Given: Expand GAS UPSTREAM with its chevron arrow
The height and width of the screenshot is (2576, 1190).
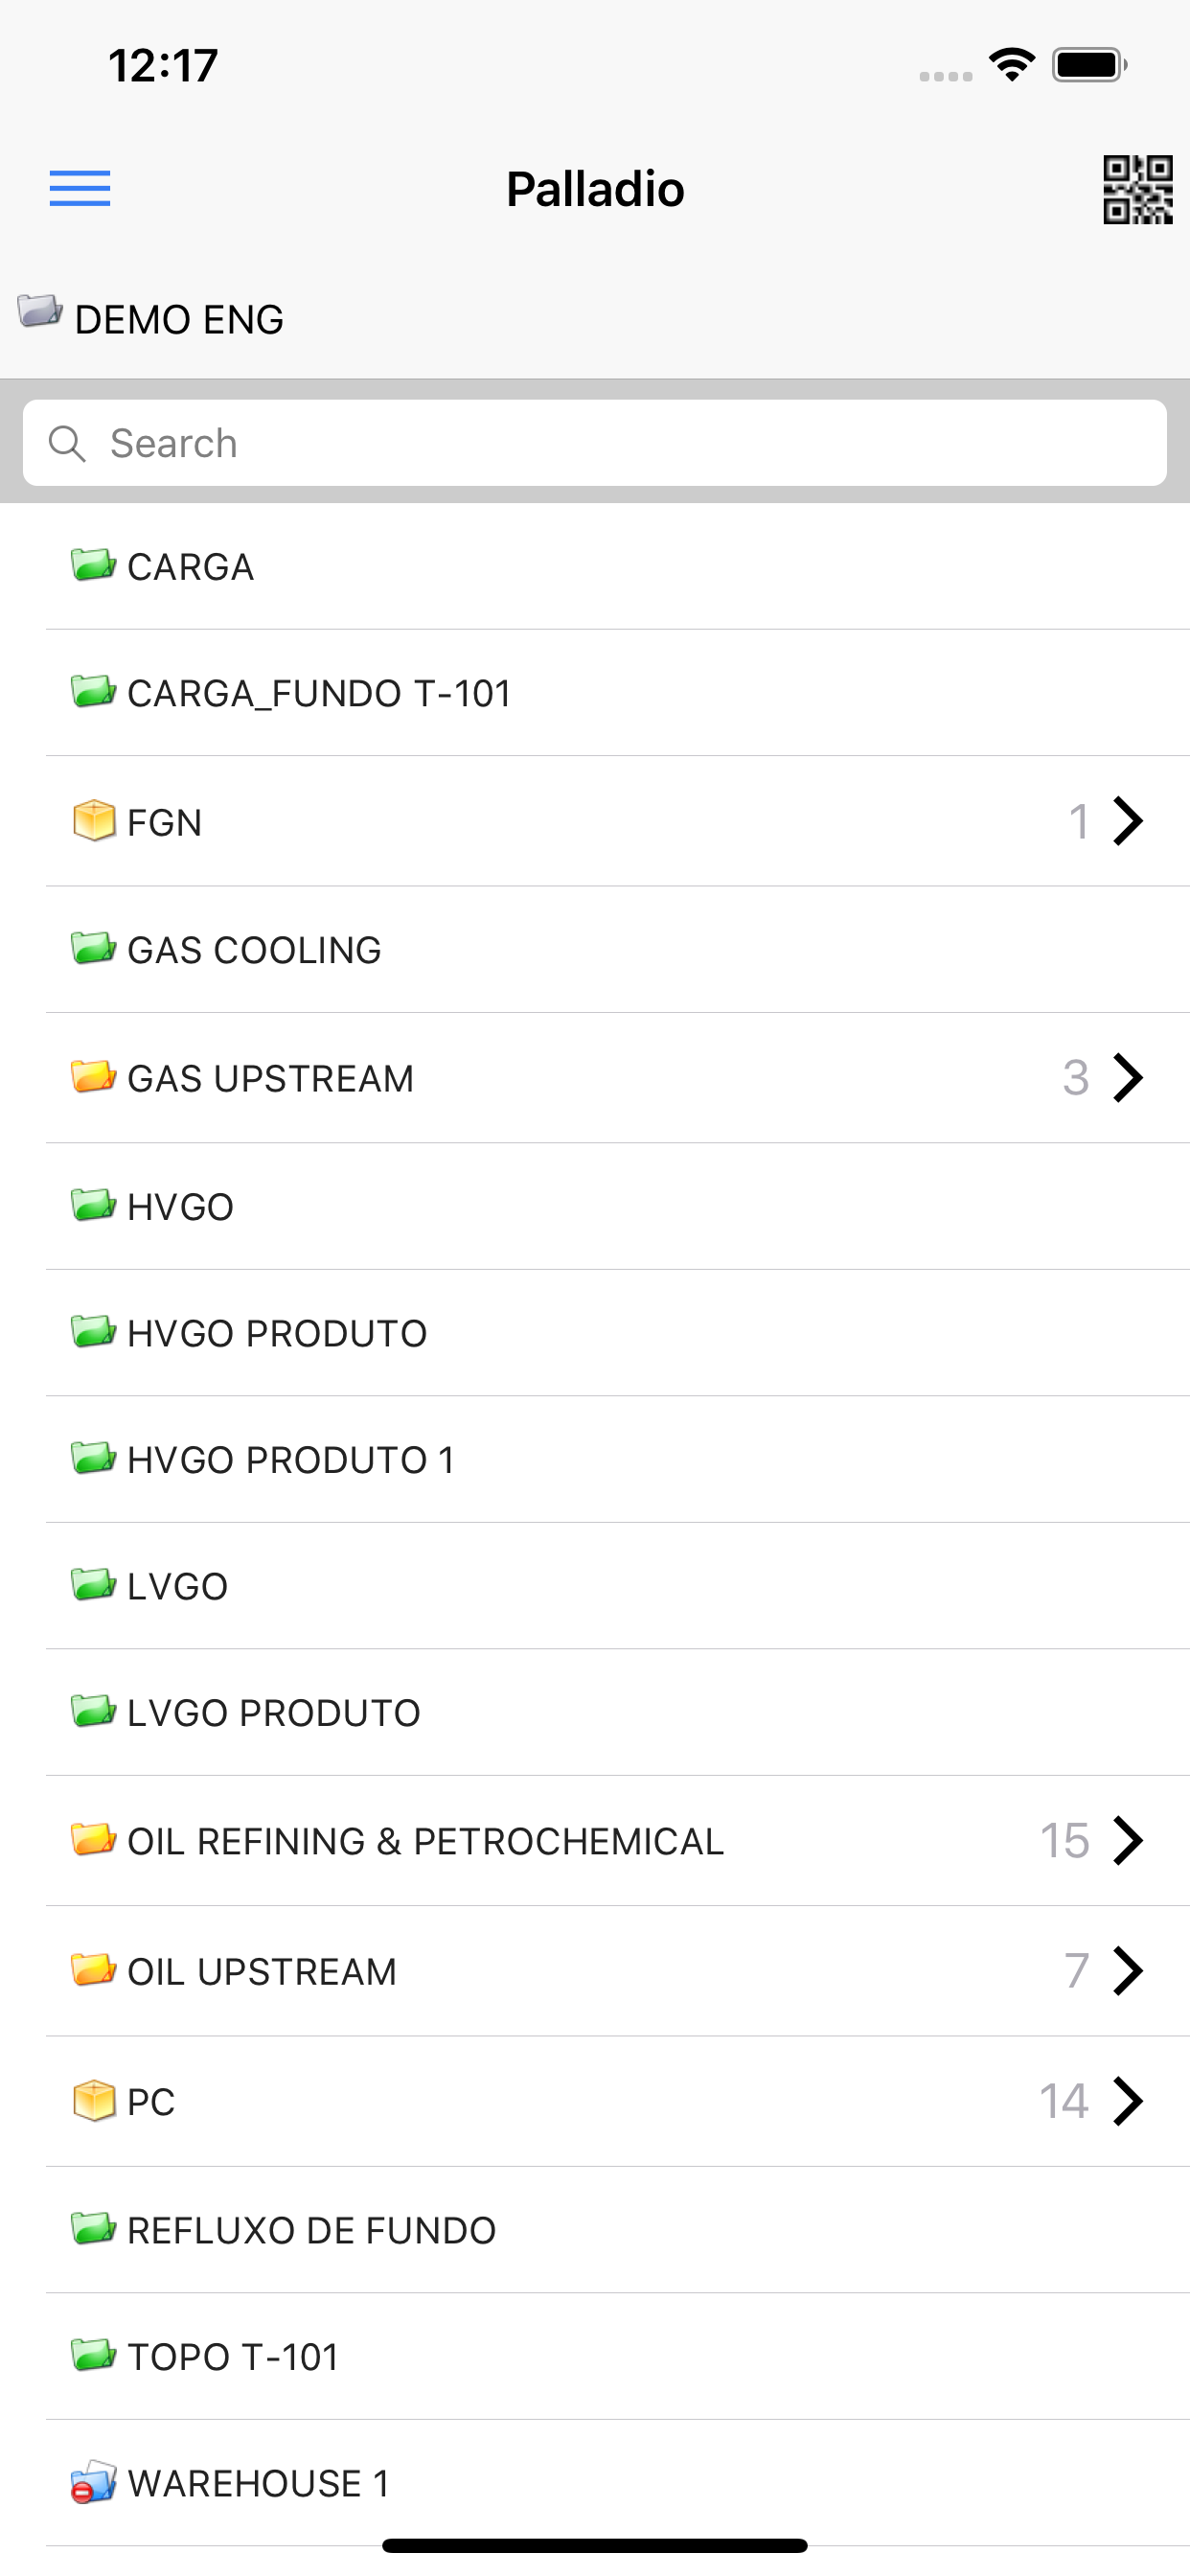Looking at the screenshot, I should pyautogui.click(x=1128, y=1078).
